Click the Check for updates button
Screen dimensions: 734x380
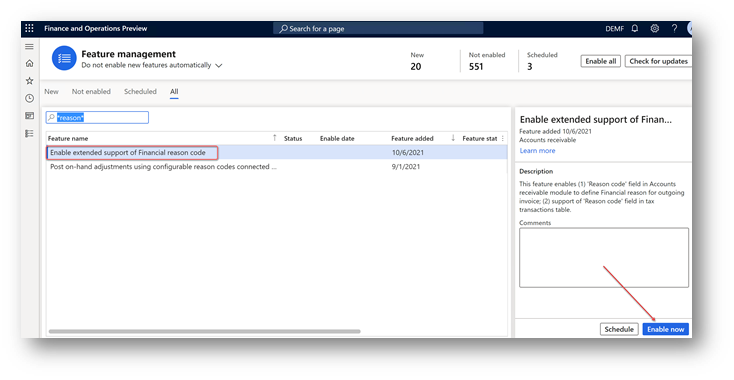tap(658, 61)
